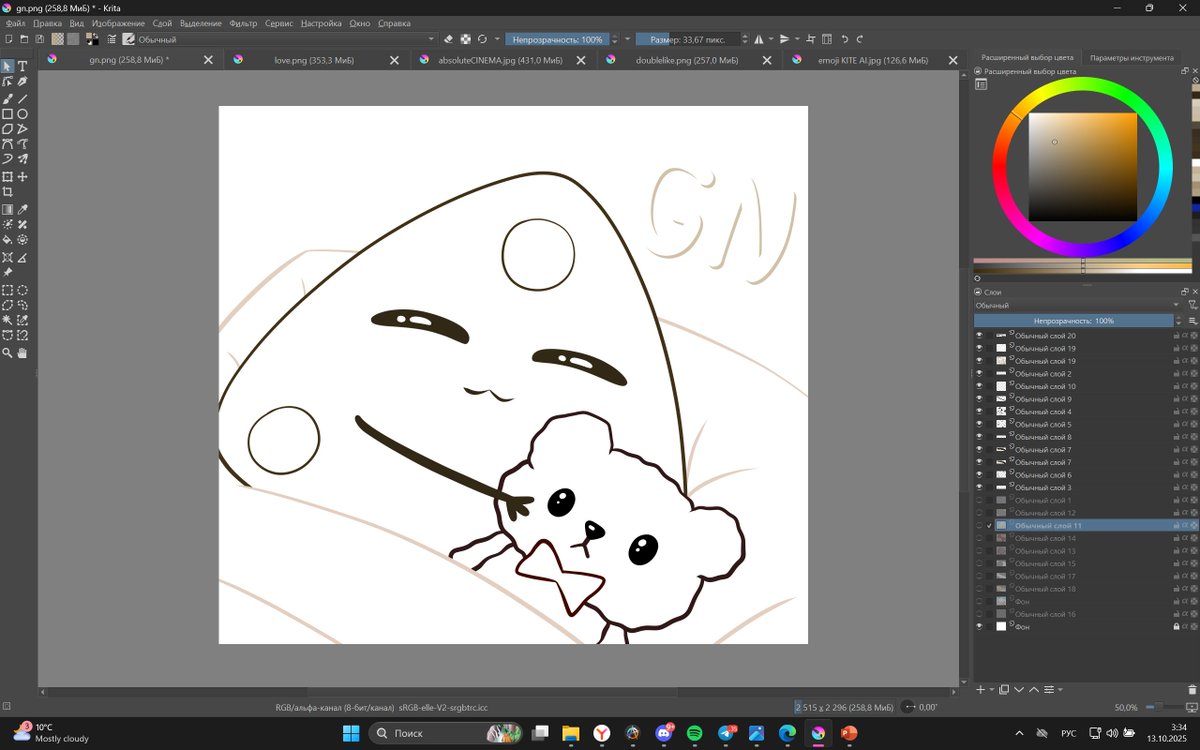The width and height of the screenshot is (1200, 750).
Task: Select the Gradient tool
Action: pos(7,210)
